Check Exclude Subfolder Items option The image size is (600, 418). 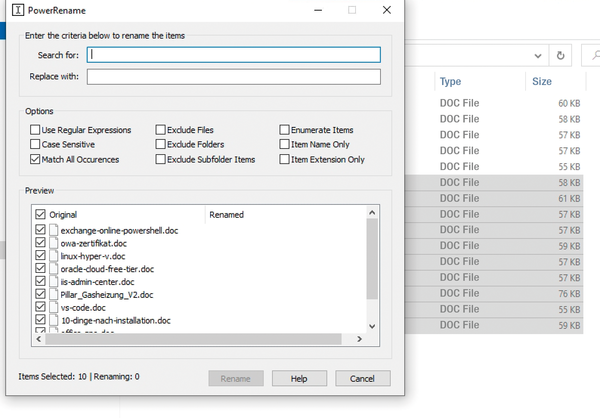tap(160, 159)
